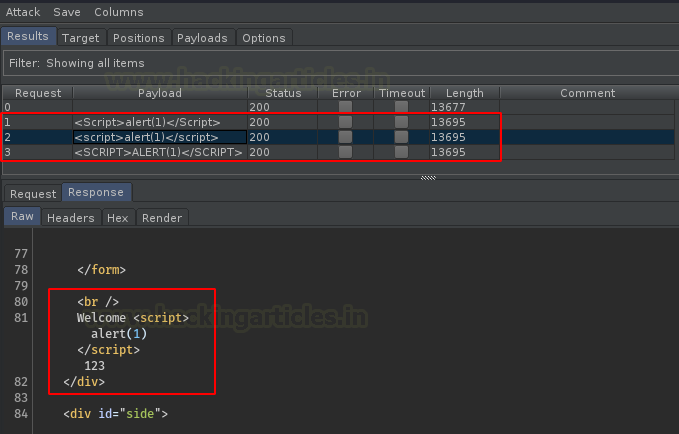679x434 pixels.
Task: Sort by the Payload column header
Action: pos(160,93)
